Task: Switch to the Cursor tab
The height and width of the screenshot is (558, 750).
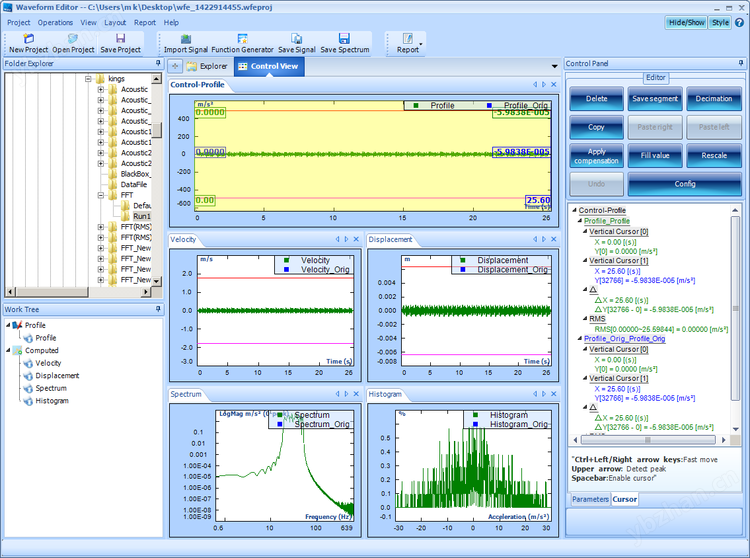Action: (x=625, y=499)
